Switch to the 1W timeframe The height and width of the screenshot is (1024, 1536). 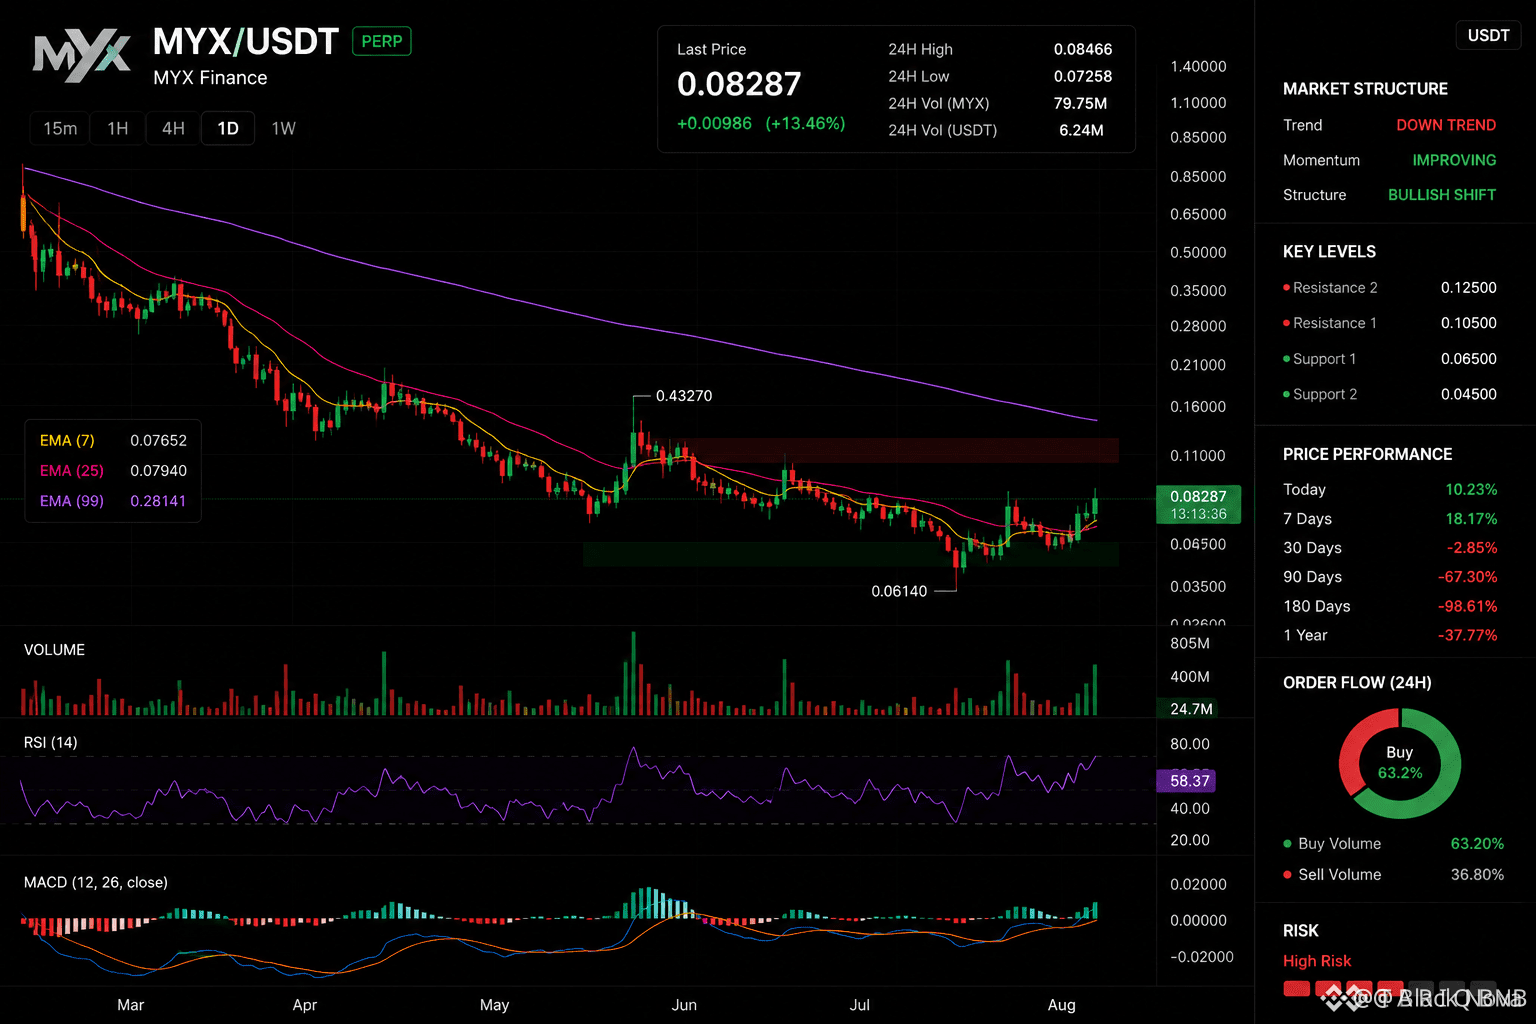[284, 128]
